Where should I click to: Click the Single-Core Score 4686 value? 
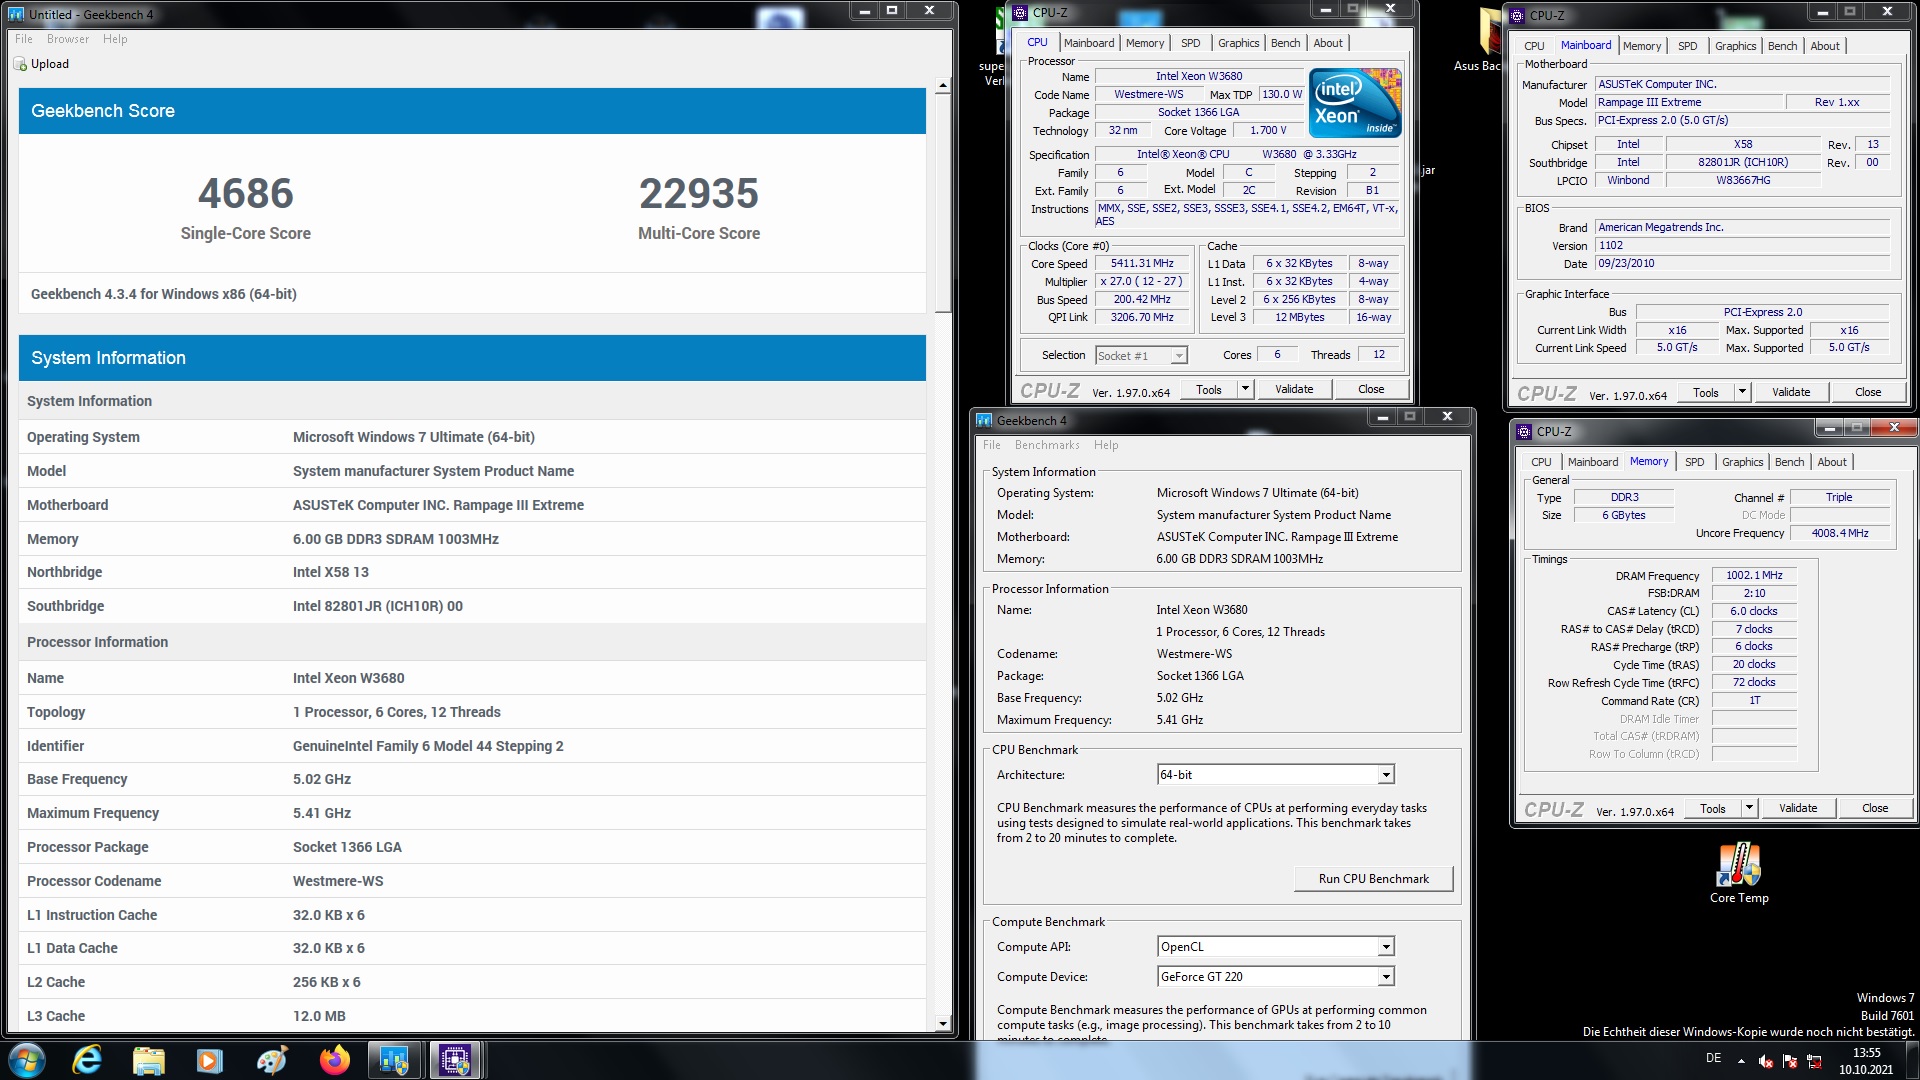click(245, 194)
